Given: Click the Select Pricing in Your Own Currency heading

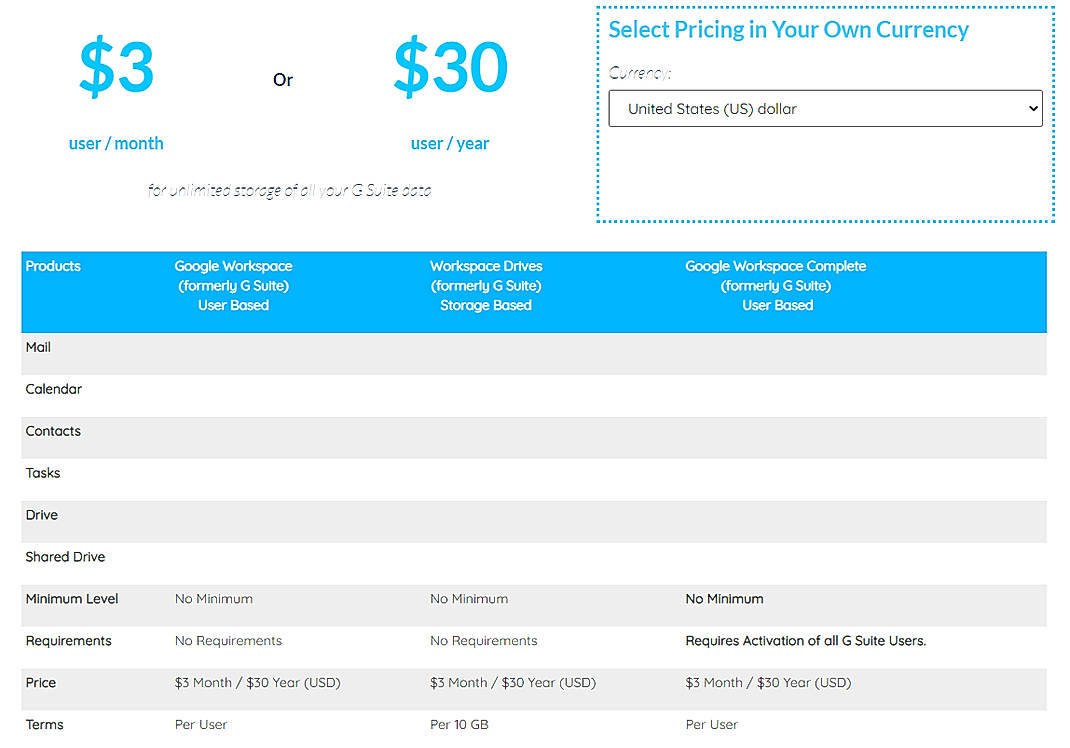Looking at the screenshot, I should (789, 29).
